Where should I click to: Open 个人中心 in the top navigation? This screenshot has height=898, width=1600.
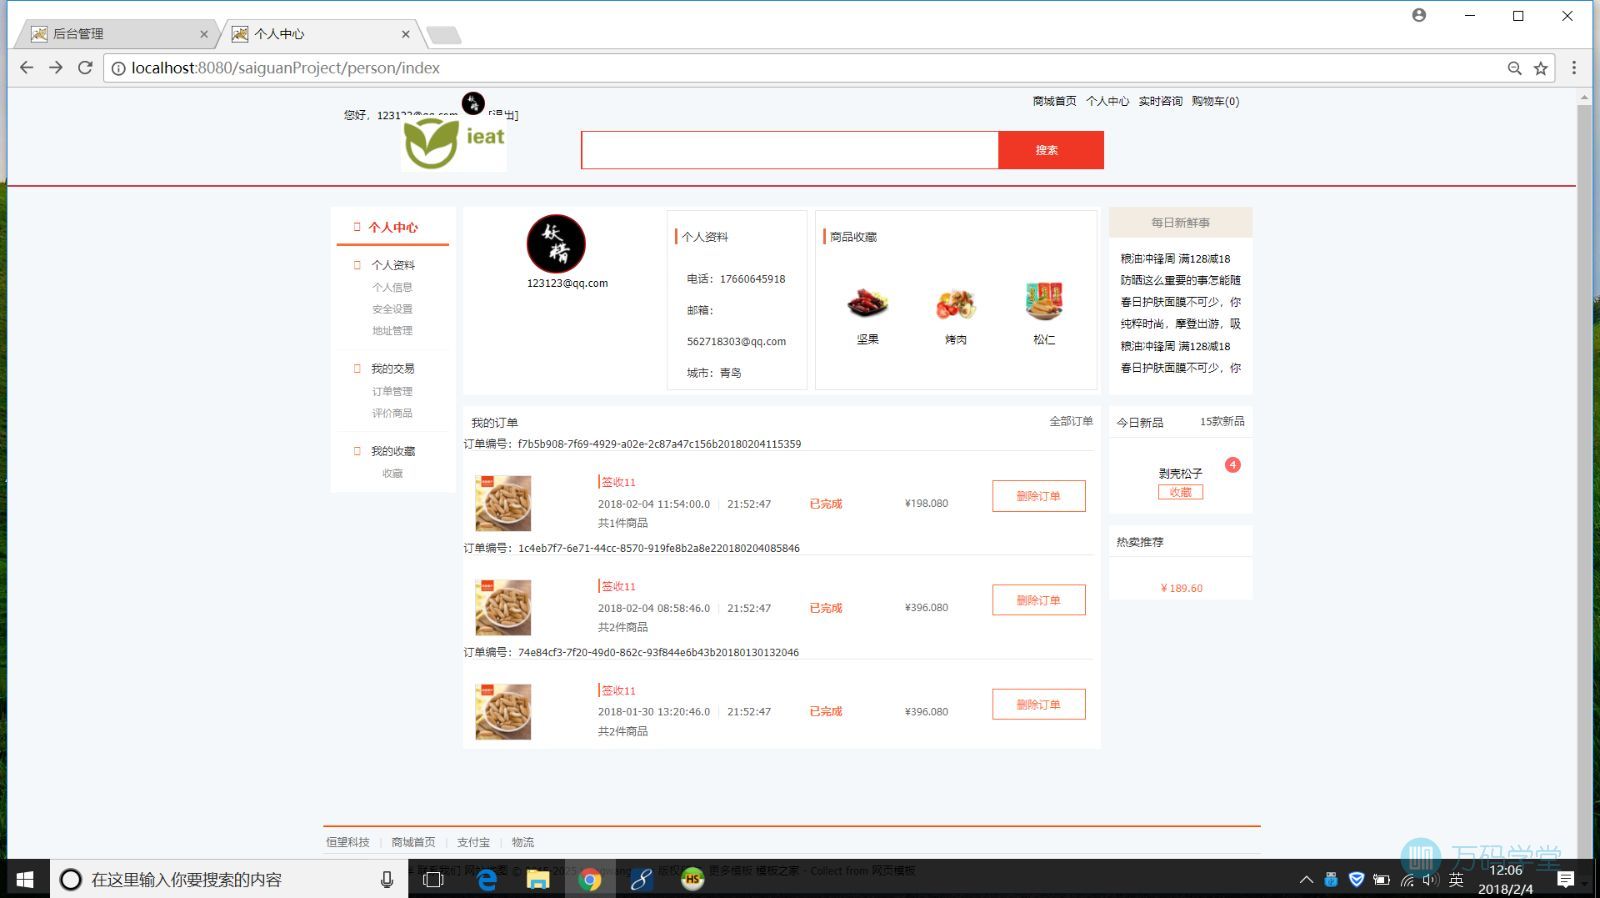coord(1107,101)
